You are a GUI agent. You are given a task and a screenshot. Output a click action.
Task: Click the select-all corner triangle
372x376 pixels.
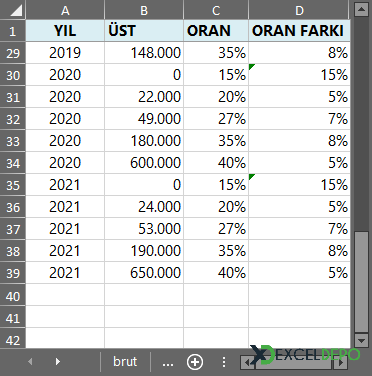pos(16,10)
